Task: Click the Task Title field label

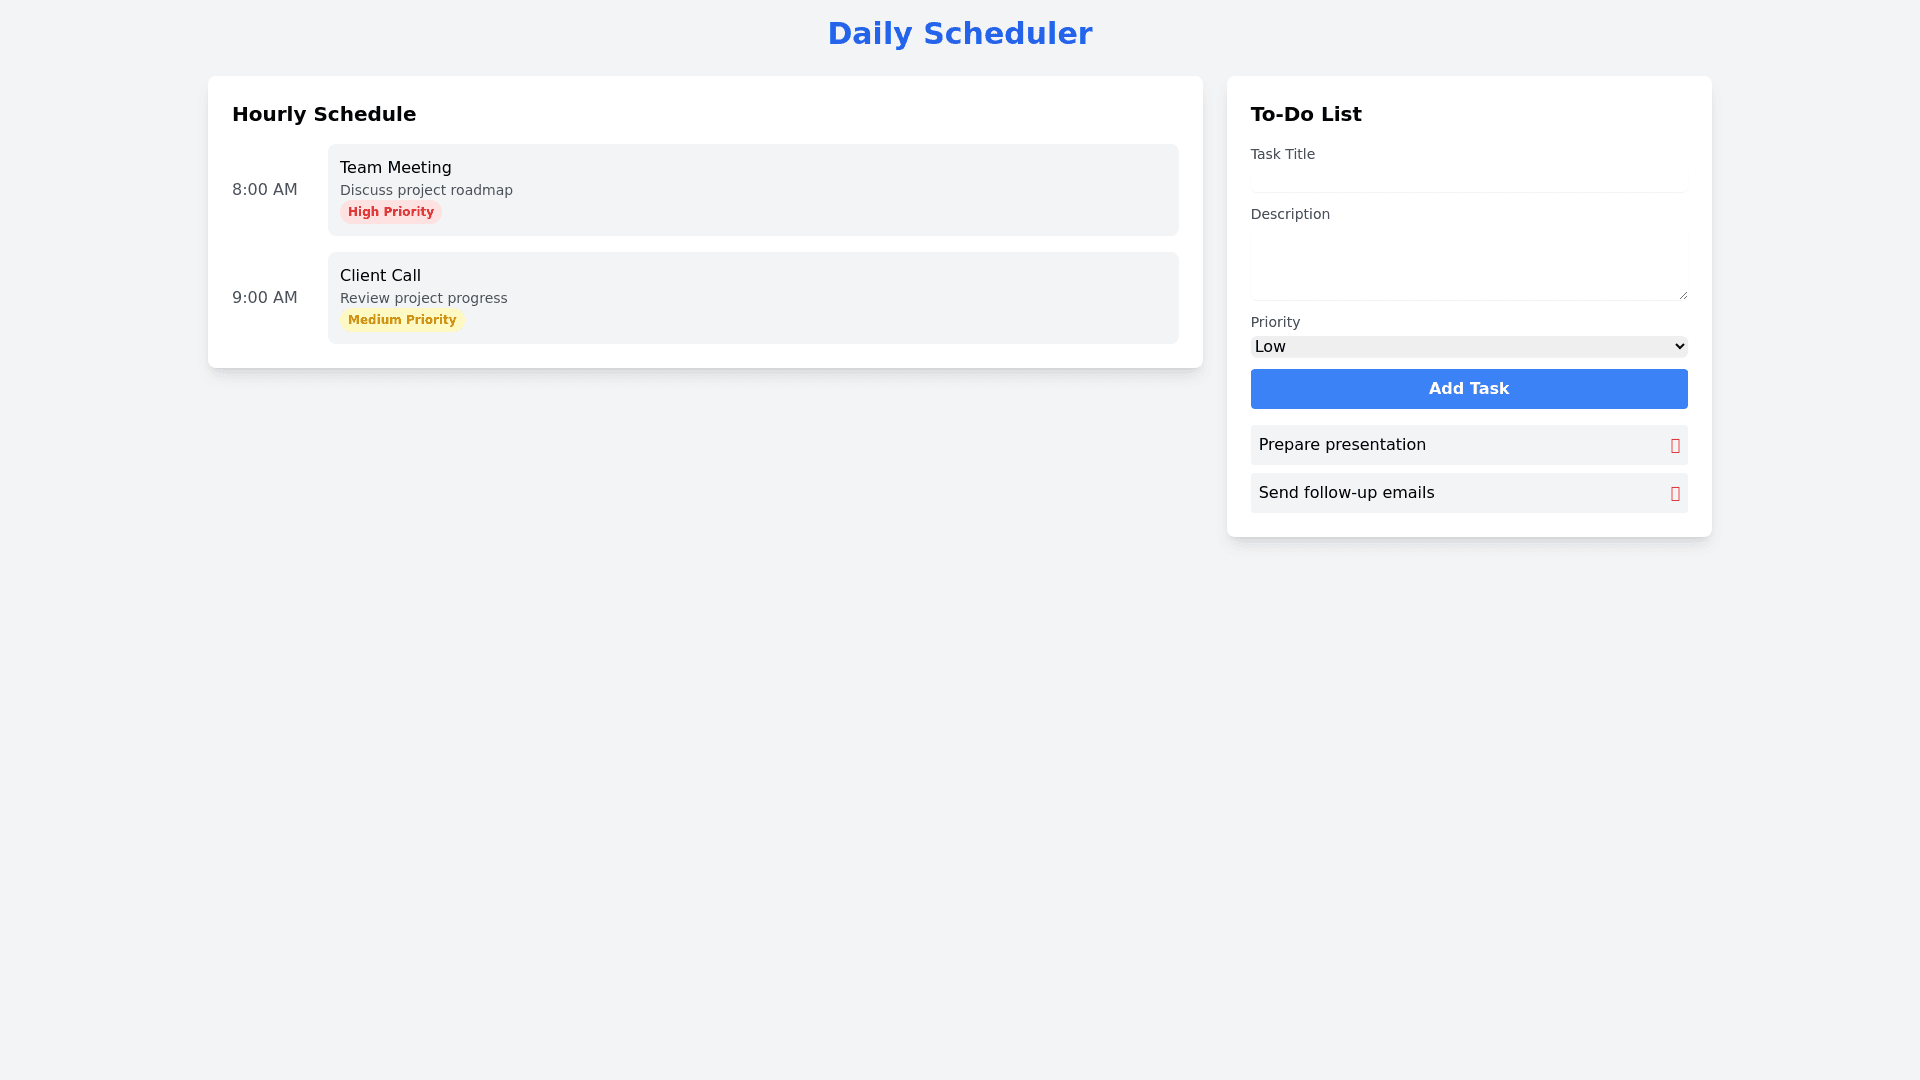Action: [x=1283, y=154]
